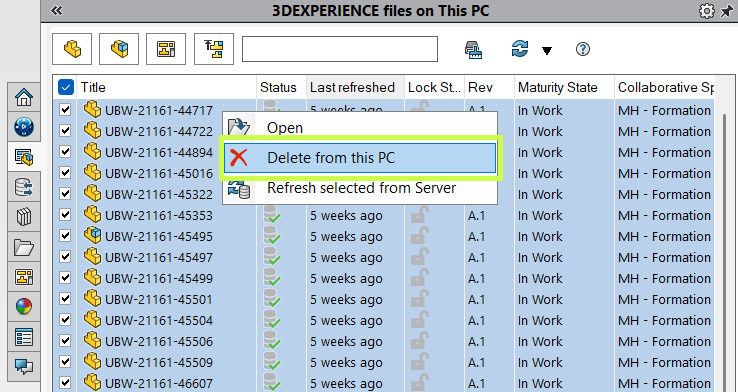The height and width of the screenshot is (392, 738).
Task: Click the yellow part filter toolbar icon
Action: pyautogui.click(x=72, y=49)
